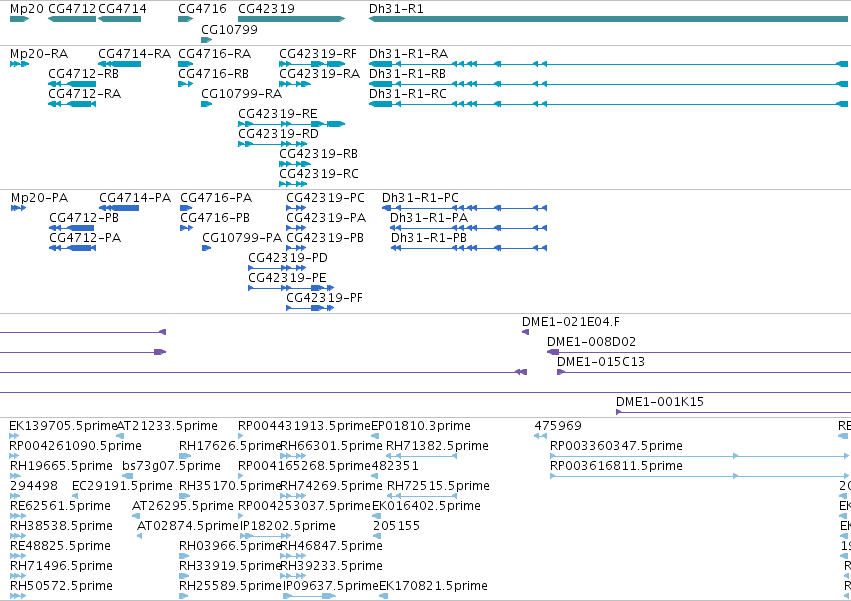This screenshot has width=851, height=601.
Task: Select the EK139705.5prime EST label
Action: click(63, 426)
